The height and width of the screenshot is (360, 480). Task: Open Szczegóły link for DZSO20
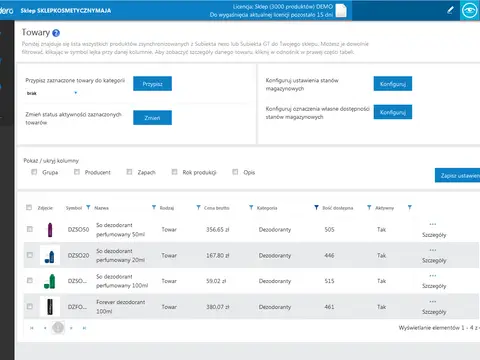tap(434, 260)
